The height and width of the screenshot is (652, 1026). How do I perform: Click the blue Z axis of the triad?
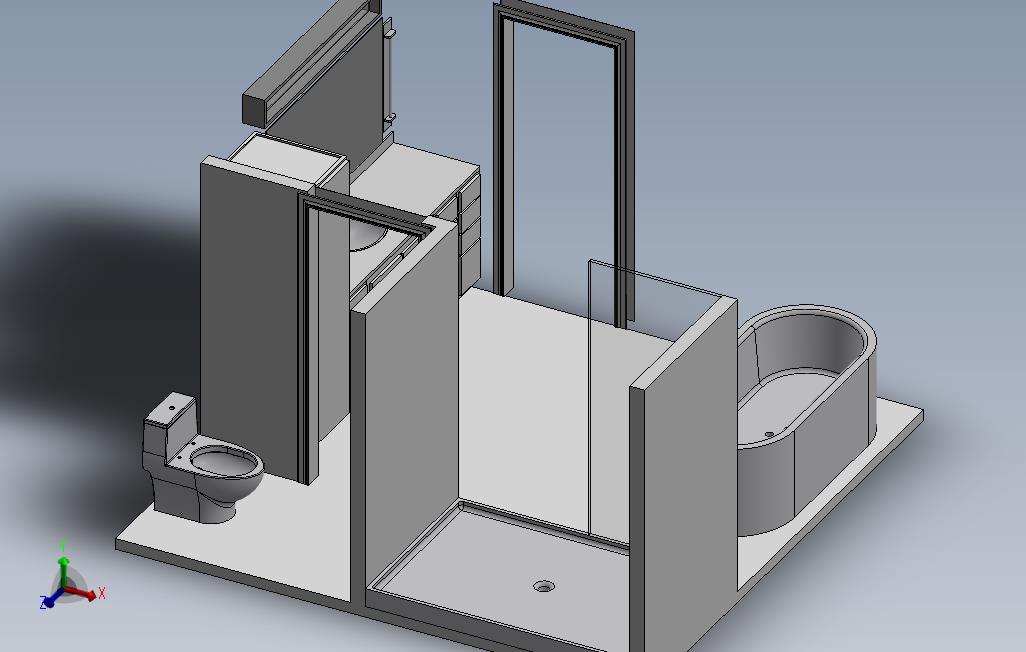pos(51,600)
